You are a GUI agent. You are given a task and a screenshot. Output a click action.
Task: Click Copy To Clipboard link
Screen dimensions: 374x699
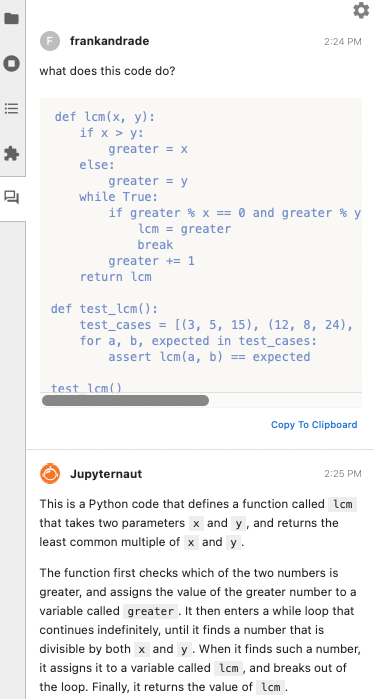pos(314,424)
